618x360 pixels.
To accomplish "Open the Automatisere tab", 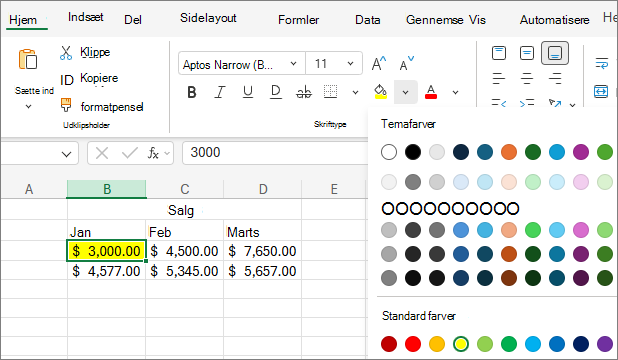I will coord(555,20).
